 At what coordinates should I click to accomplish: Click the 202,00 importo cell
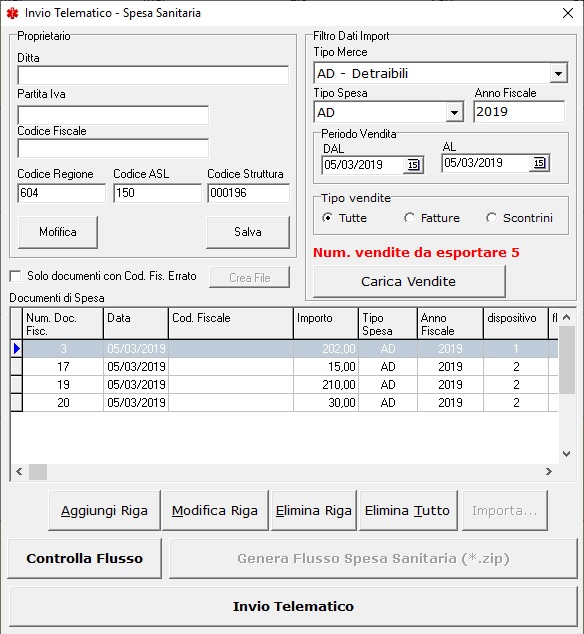[326, 349]
